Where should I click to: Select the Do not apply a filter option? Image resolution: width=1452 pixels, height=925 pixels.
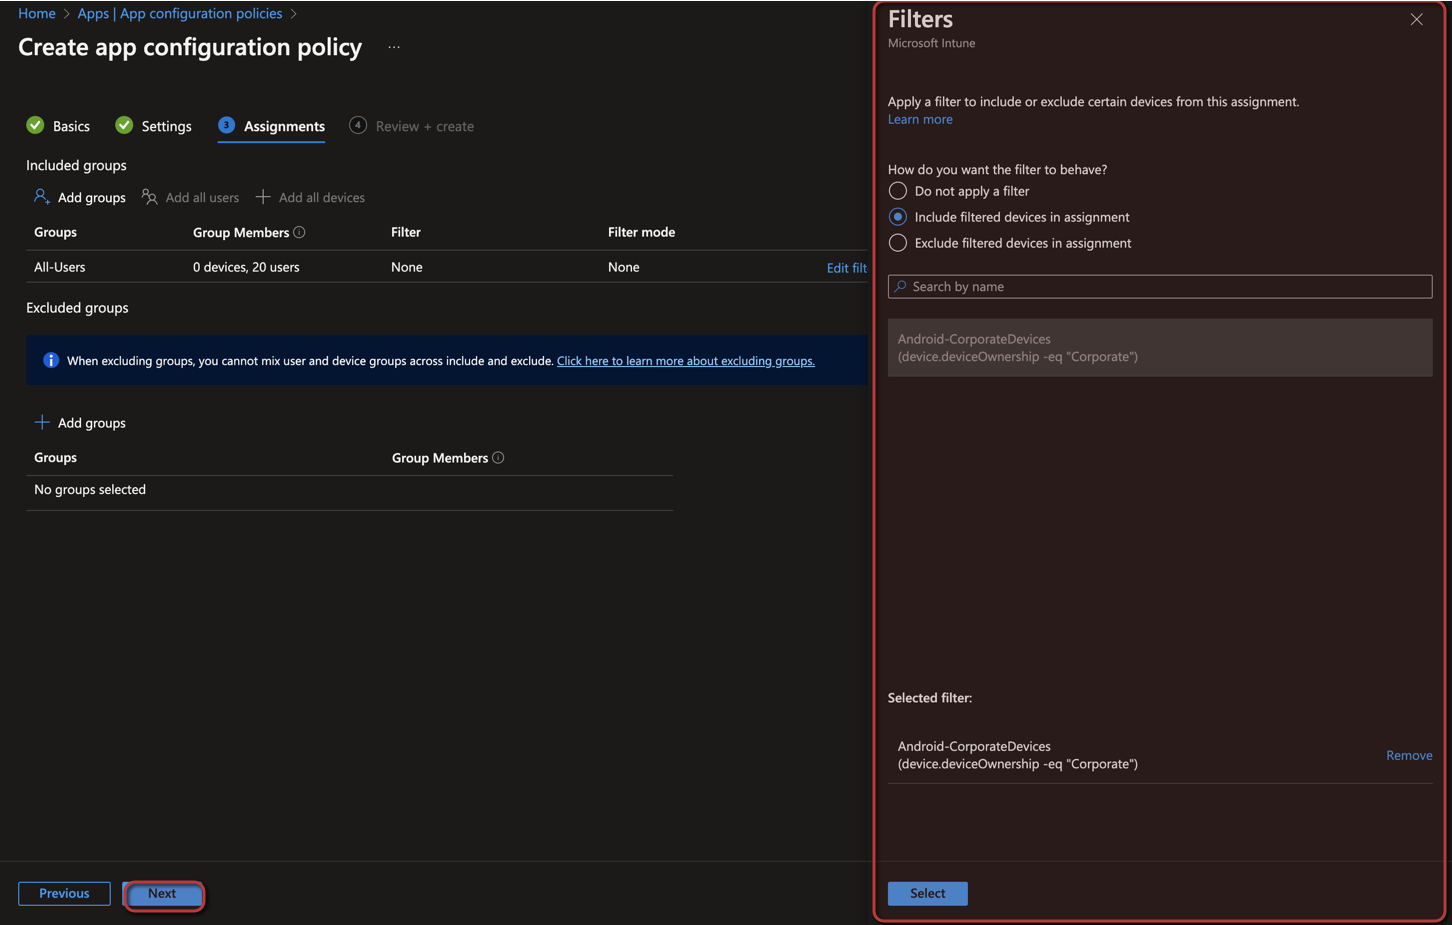tap(898, 191)
